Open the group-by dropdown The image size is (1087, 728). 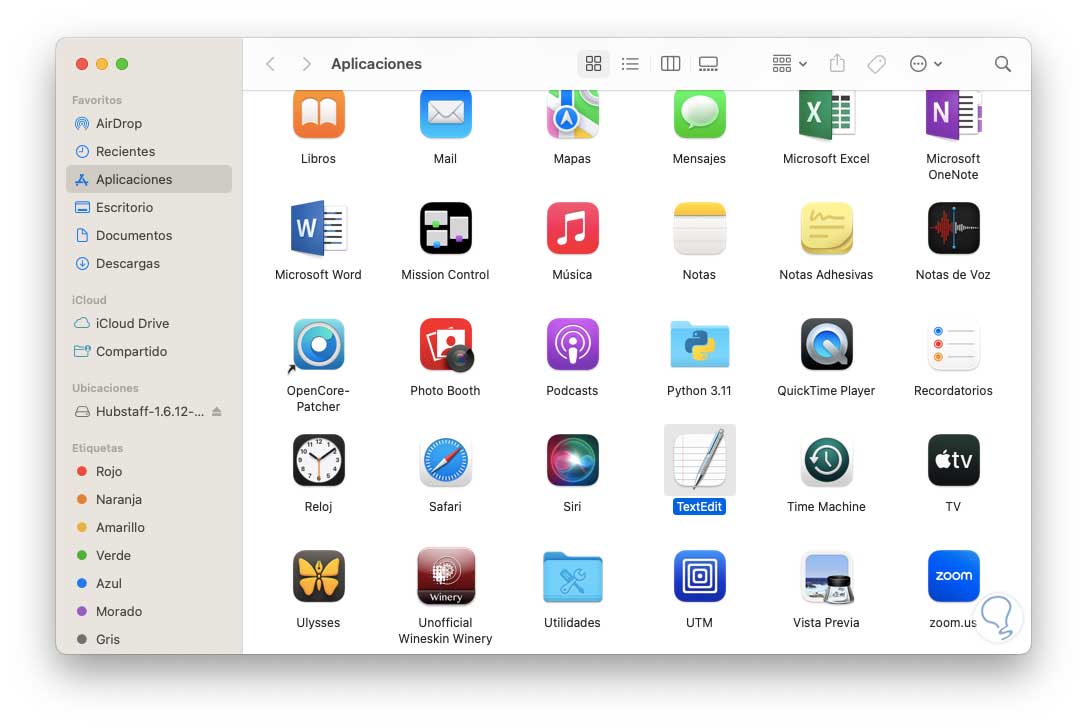coord(790,64)
